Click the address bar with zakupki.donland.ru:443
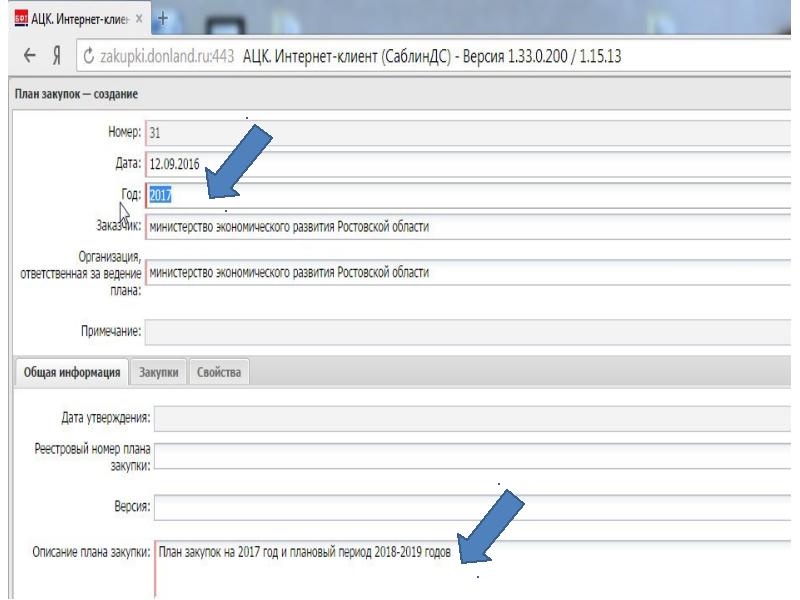800x600 pixels. (x=434, y=56)
